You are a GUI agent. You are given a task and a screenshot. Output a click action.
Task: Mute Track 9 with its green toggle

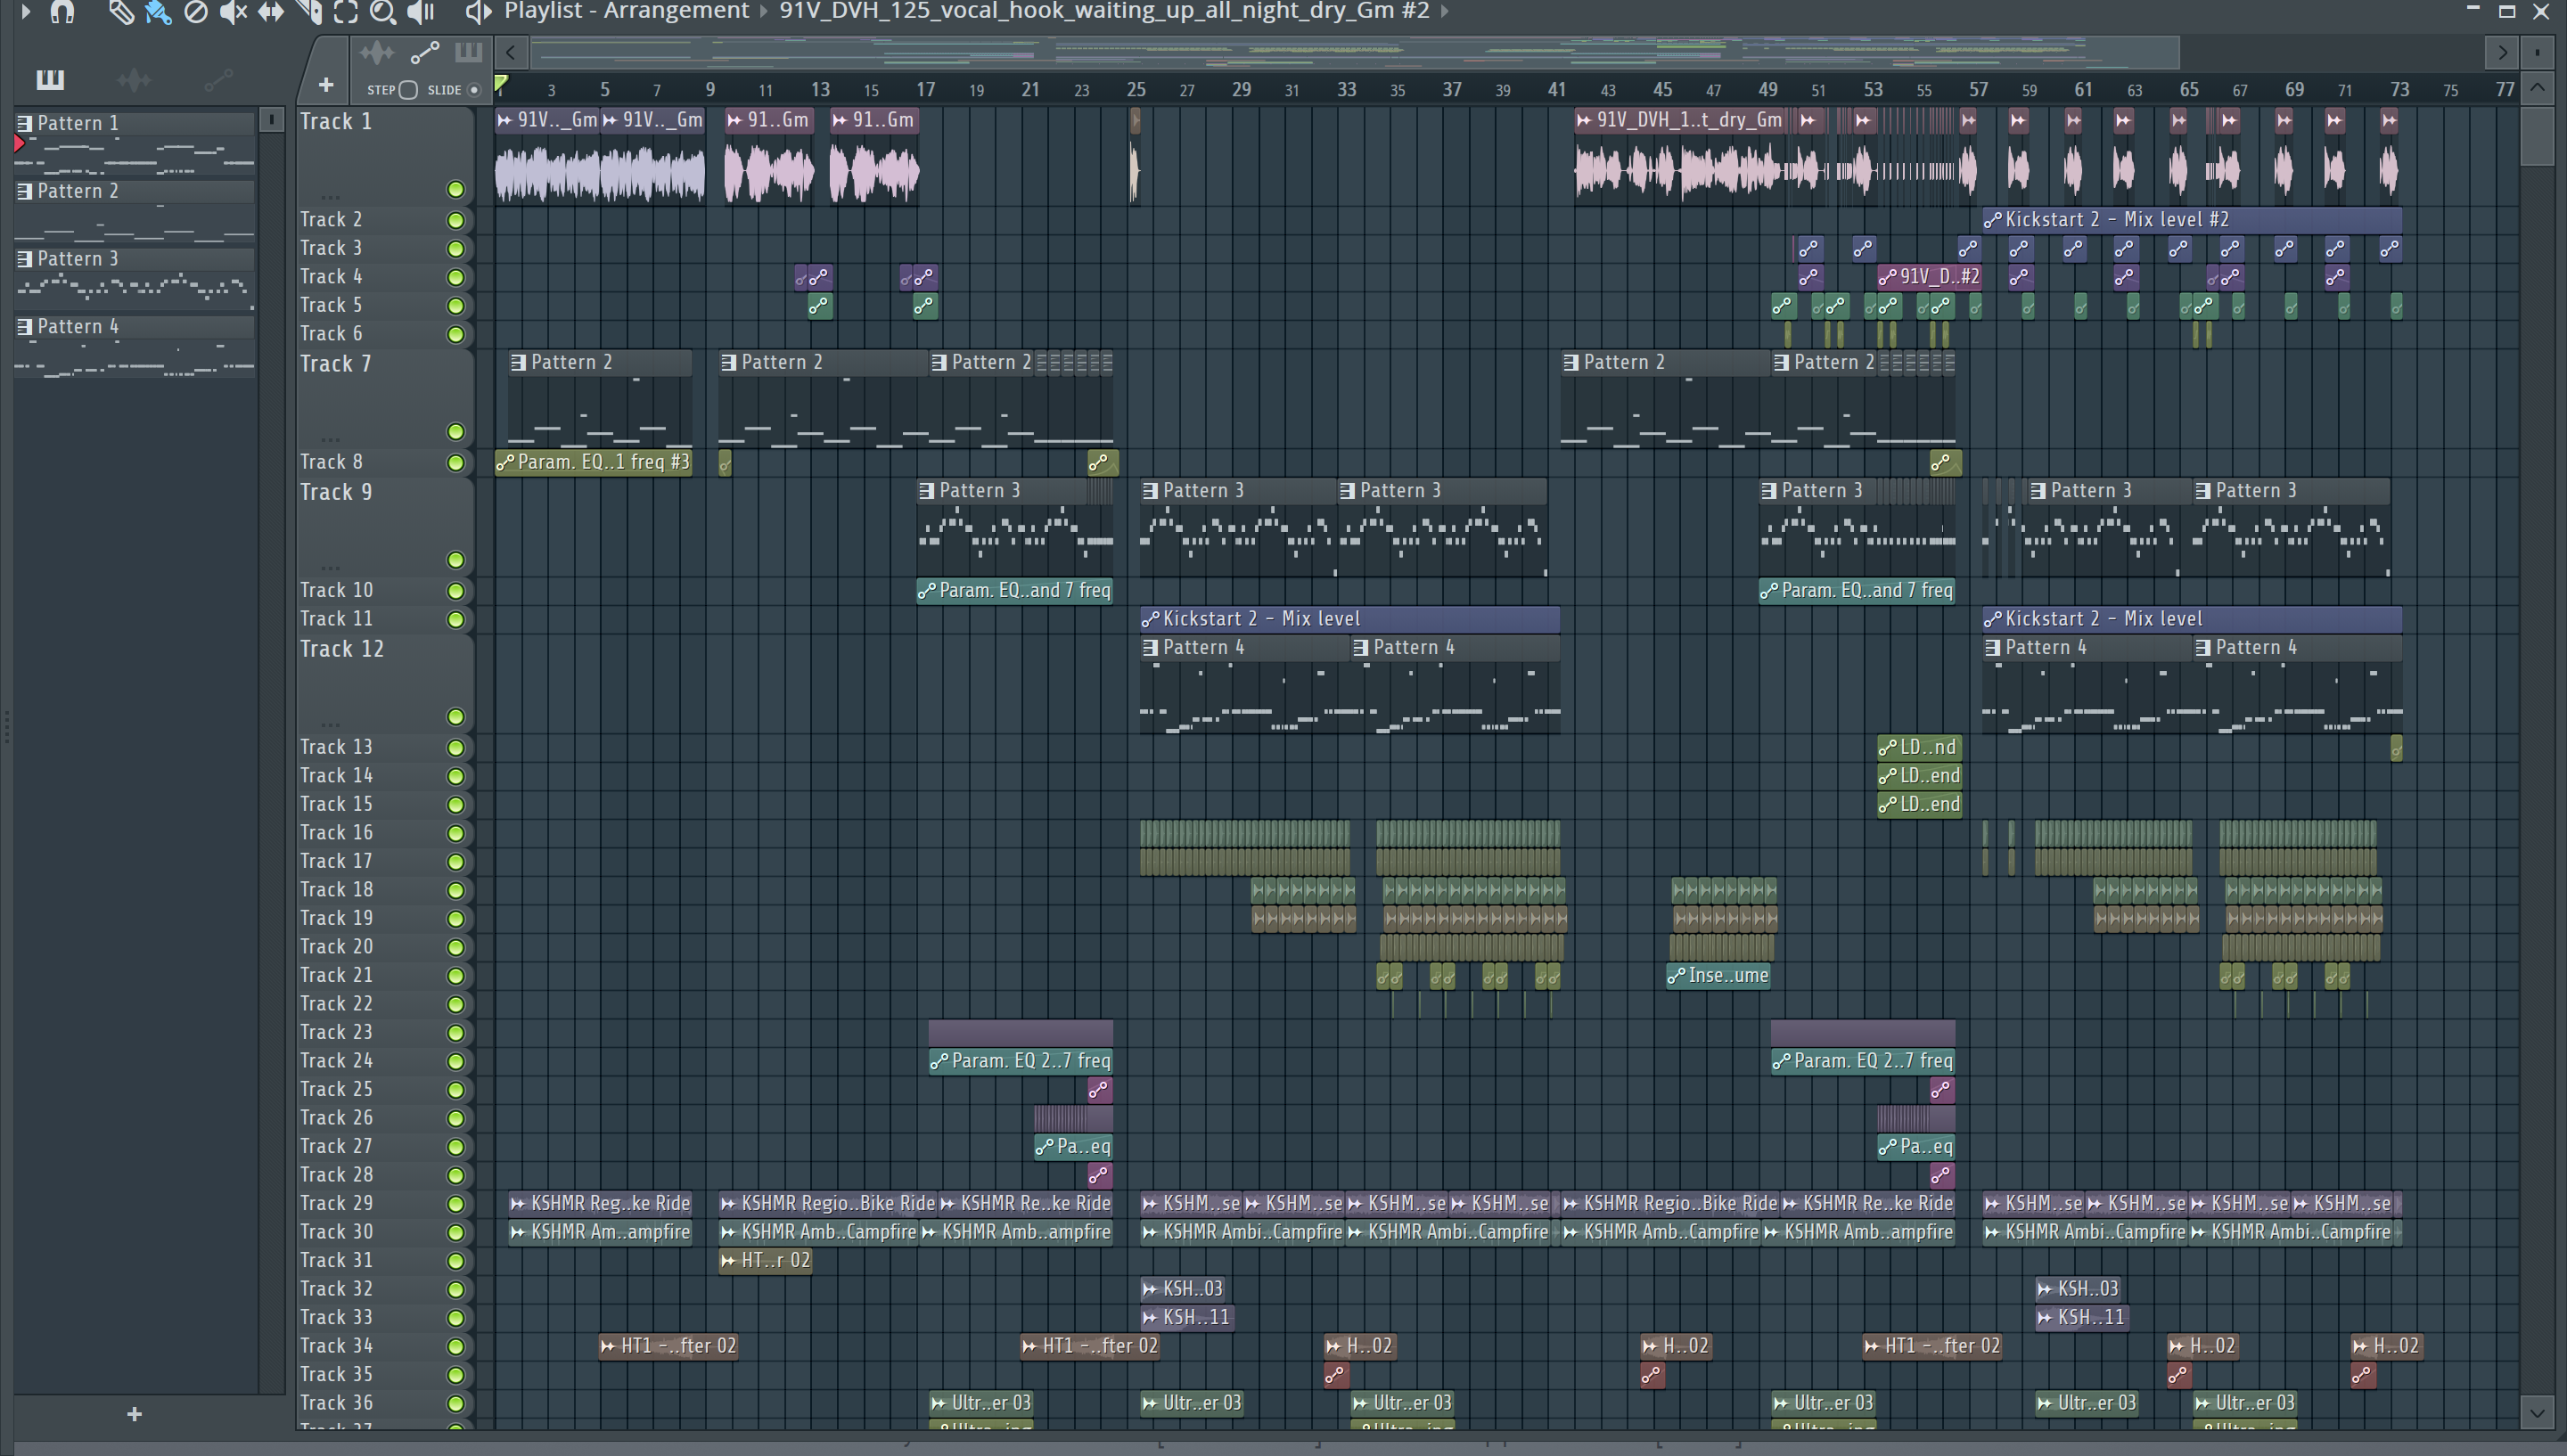click(456, 560)
